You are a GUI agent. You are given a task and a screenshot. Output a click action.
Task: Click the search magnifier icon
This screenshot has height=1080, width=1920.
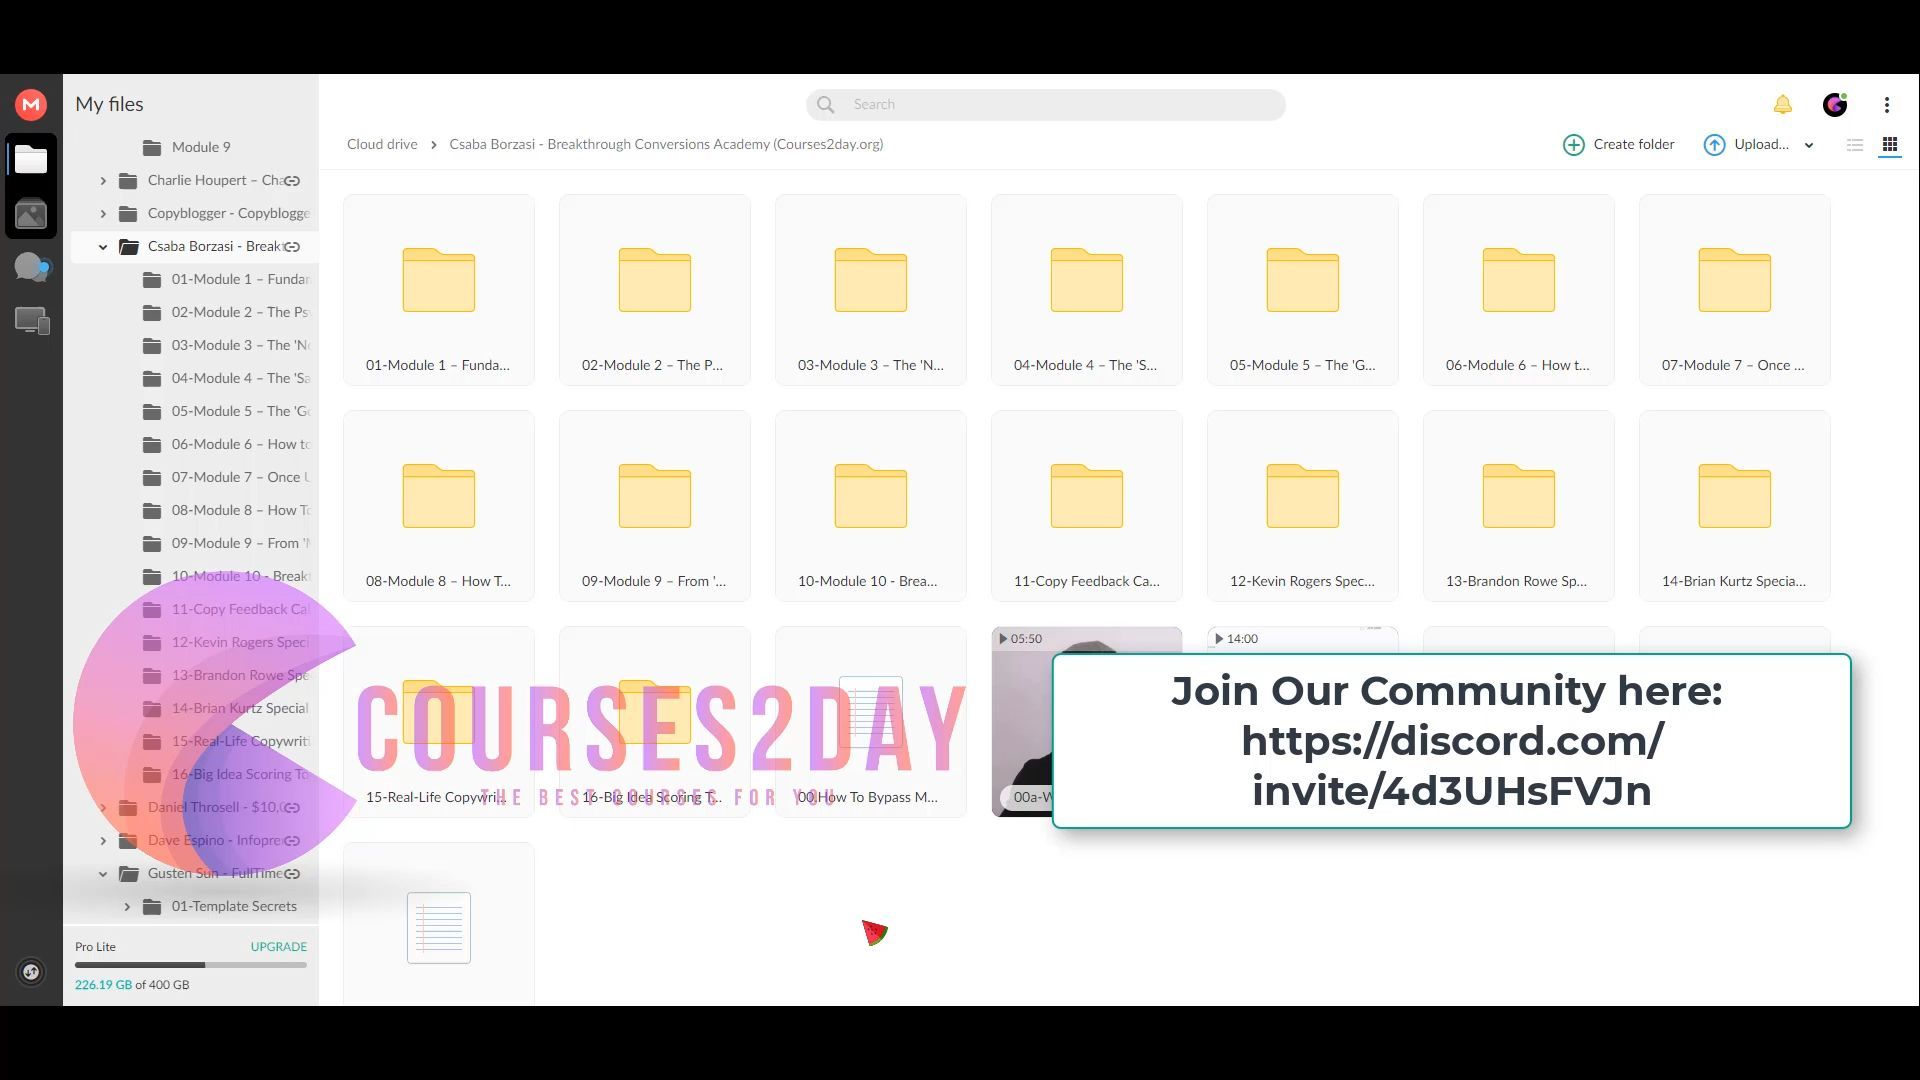(826, 105)
